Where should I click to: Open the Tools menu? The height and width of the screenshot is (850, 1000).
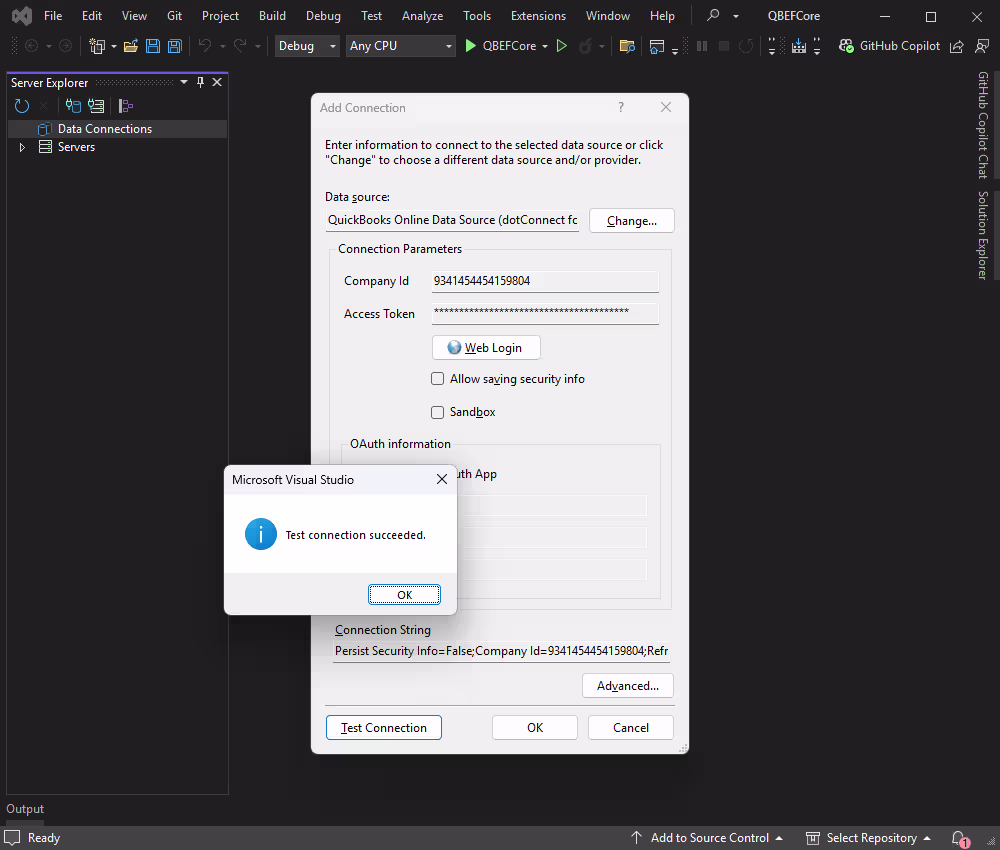[476, 16]
